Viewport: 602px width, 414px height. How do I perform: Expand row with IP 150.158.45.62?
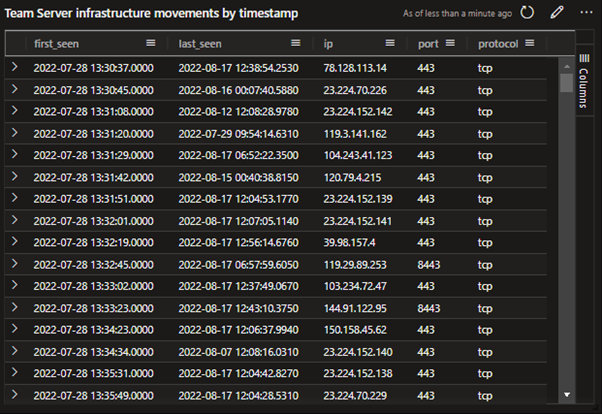[x=15, y=329]
